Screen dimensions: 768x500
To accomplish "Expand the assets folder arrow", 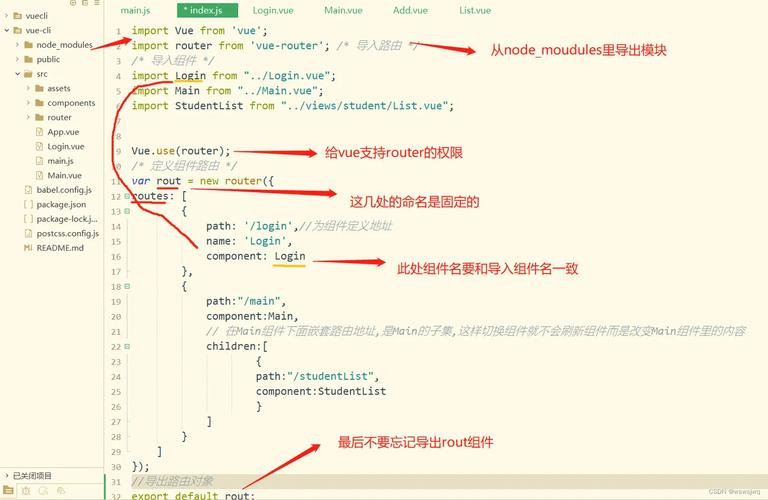I will pos(28,88).
